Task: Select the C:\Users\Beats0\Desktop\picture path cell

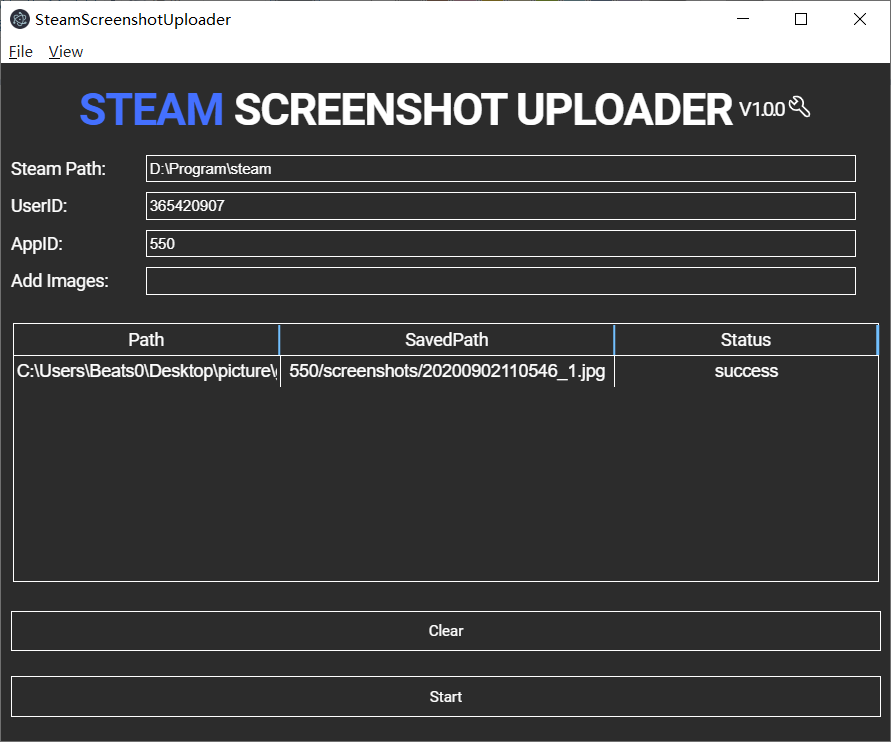Action: (x=147, y=371)
